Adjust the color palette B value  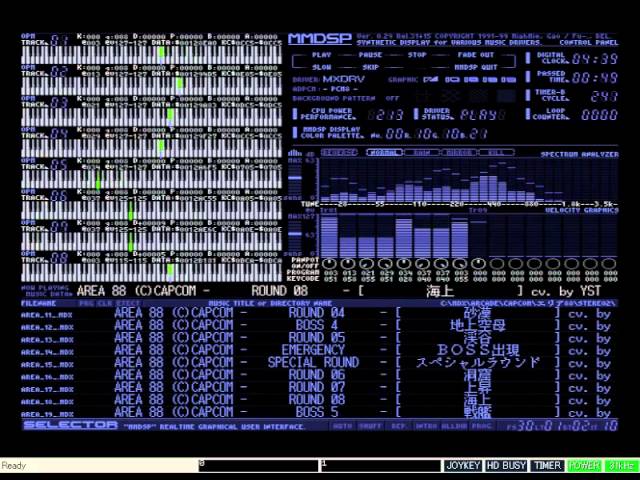click(478, 134)
